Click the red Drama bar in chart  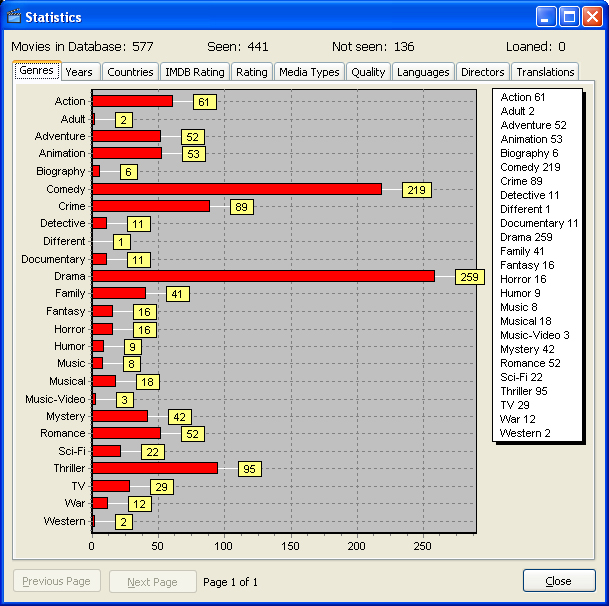263,276
